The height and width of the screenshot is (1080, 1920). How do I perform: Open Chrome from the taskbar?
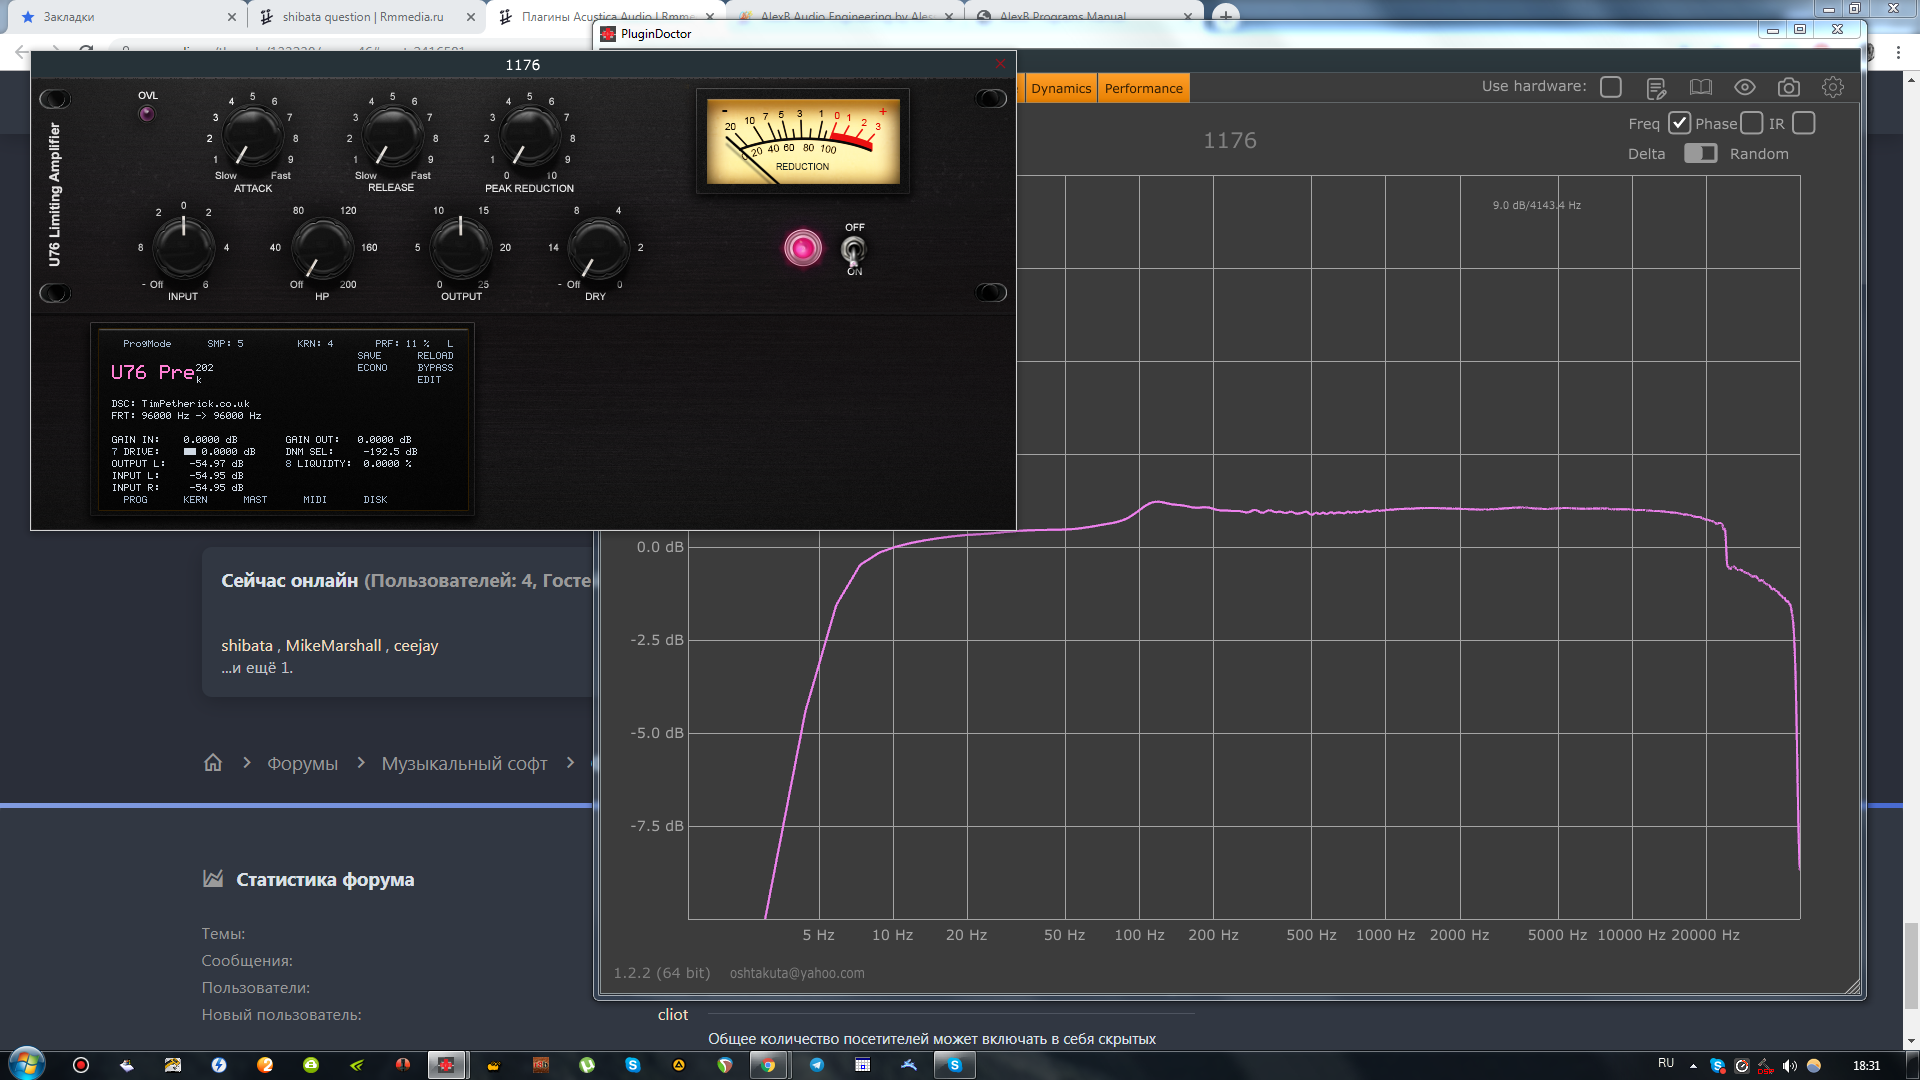pyautogui.click(x=768, y=1065)
